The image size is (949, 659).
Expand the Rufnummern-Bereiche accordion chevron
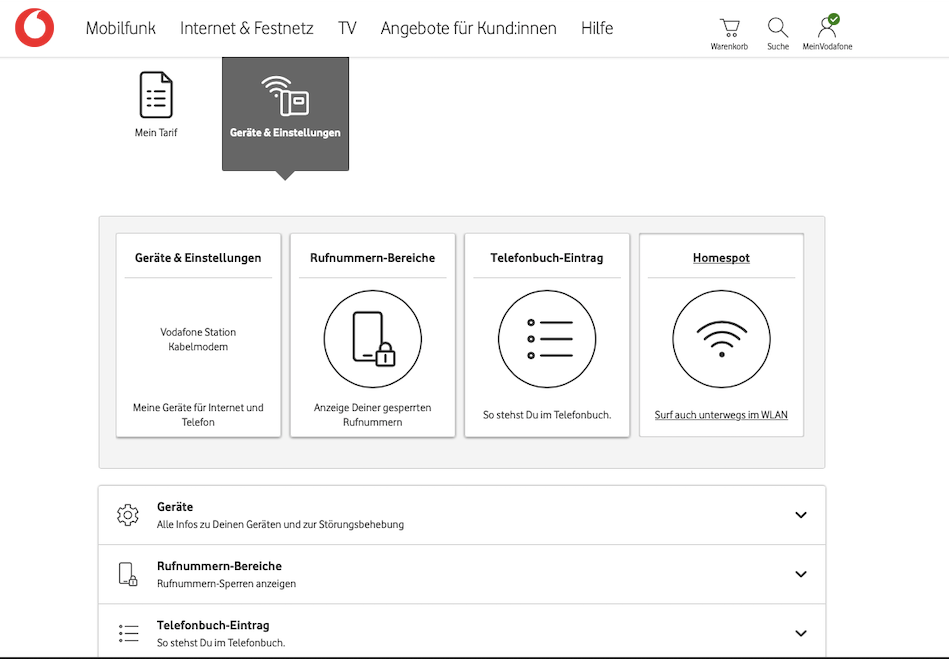point(800,574)
